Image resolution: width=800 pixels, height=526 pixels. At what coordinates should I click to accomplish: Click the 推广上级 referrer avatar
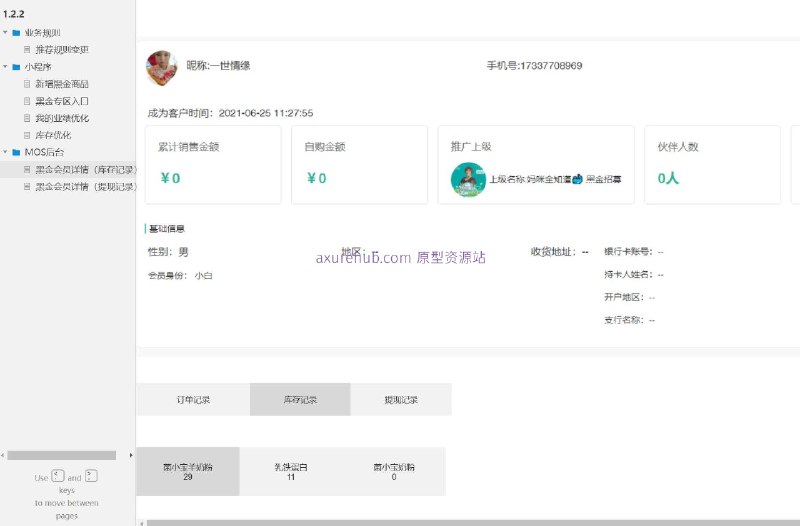(x=468, y=180)
